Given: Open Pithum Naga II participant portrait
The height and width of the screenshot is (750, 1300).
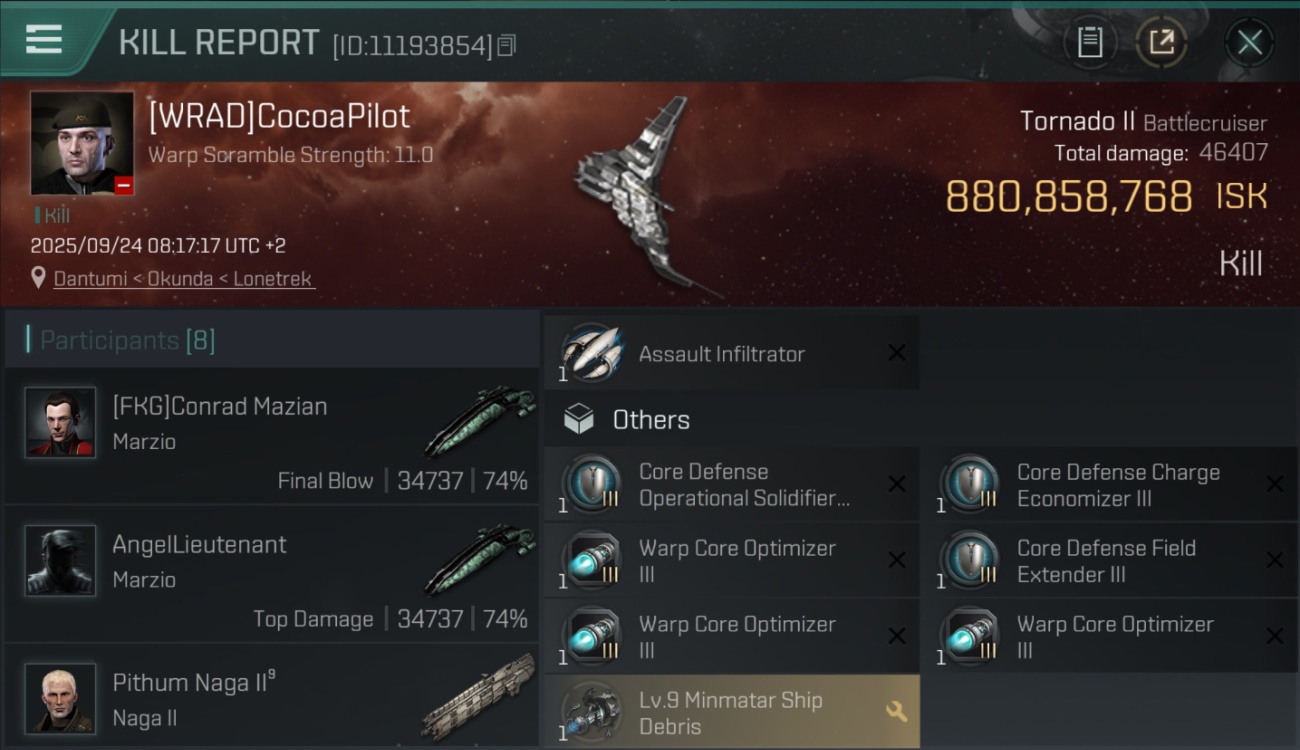Looking at the screenshot, I should [x=60, y=698].
